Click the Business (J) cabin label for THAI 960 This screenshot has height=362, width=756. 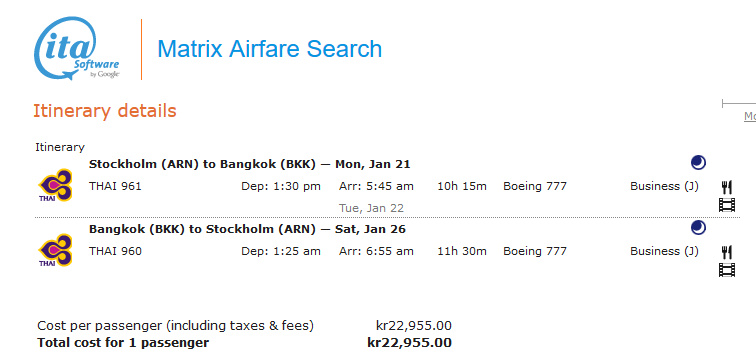coord(664,252)
